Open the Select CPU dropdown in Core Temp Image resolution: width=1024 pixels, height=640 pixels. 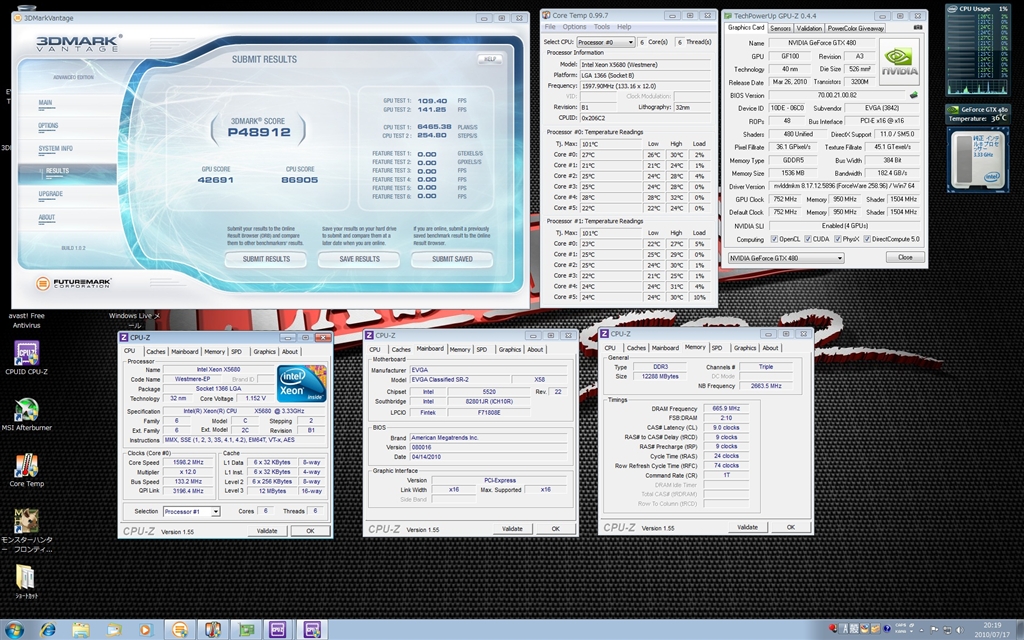(605, 42)
